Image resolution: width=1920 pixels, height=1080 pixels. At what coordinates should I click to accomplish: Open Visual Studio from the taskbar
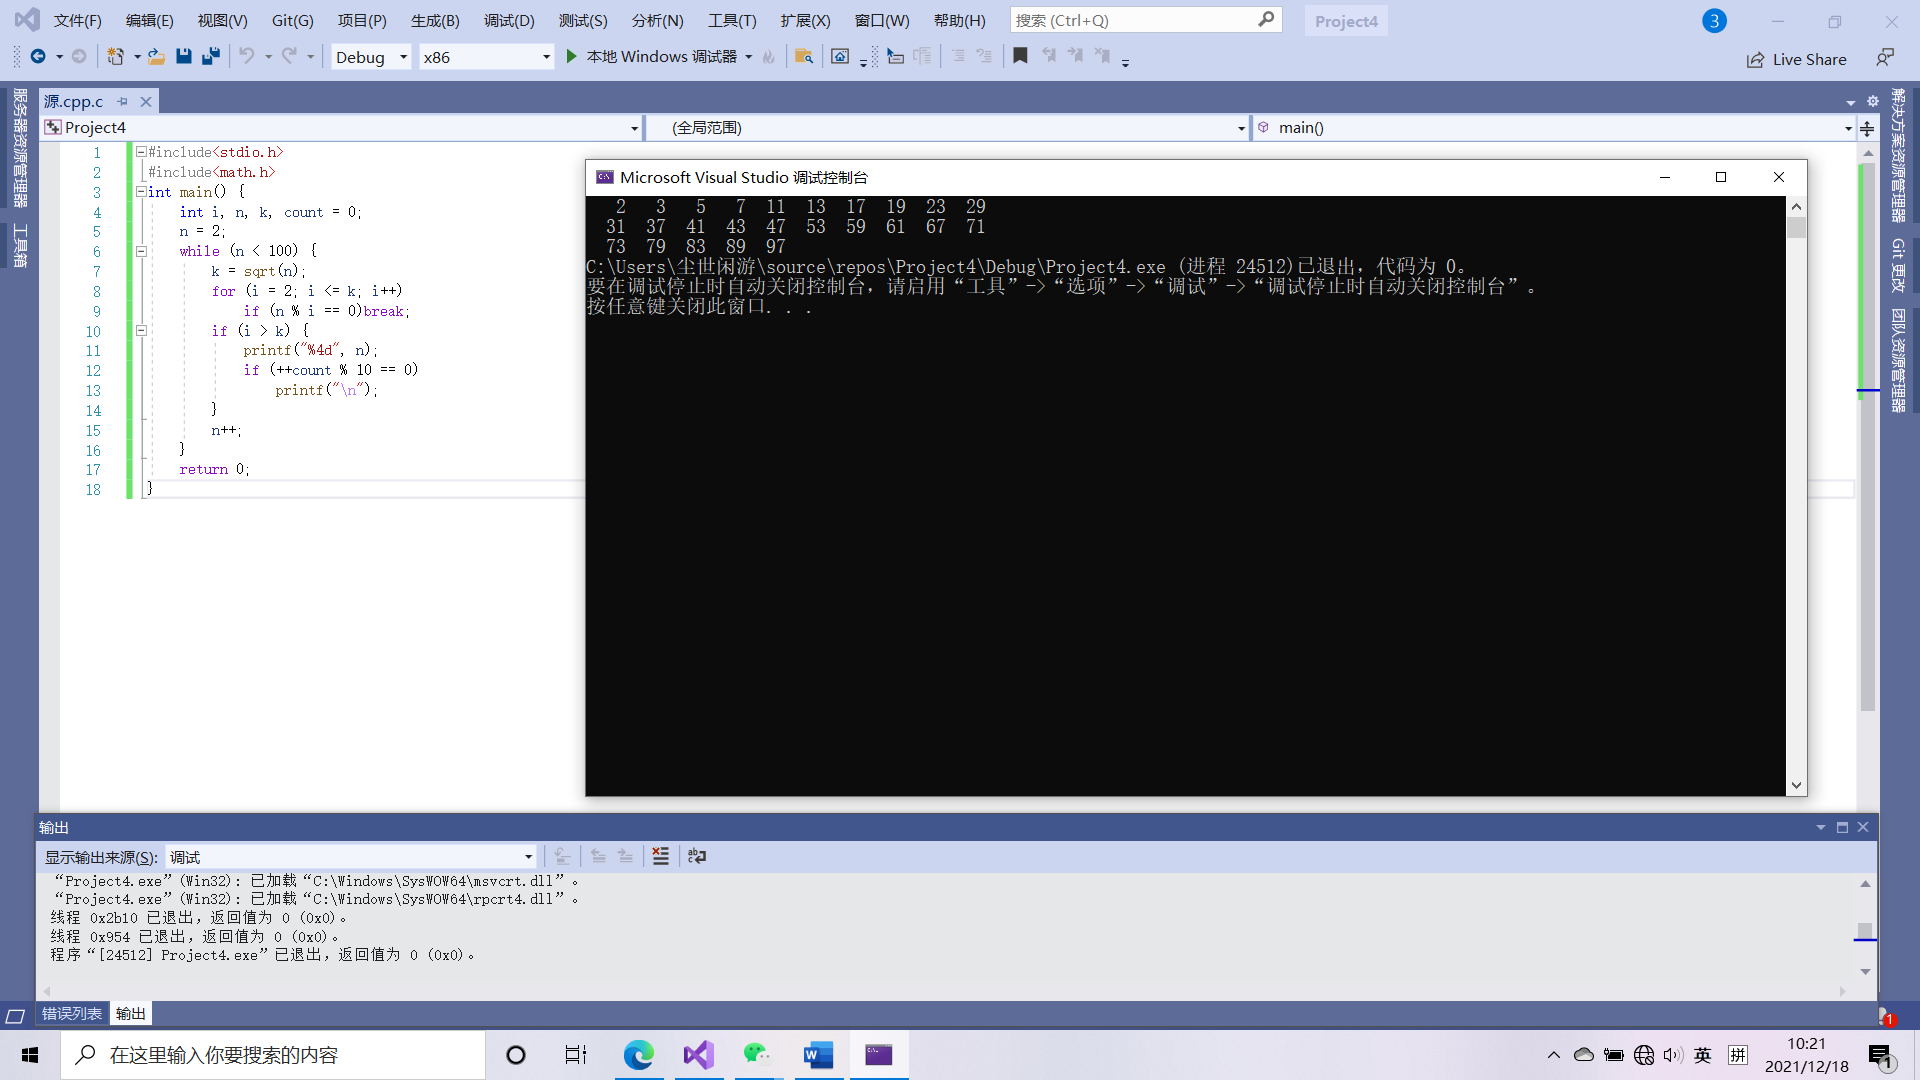click(699, 1055)
